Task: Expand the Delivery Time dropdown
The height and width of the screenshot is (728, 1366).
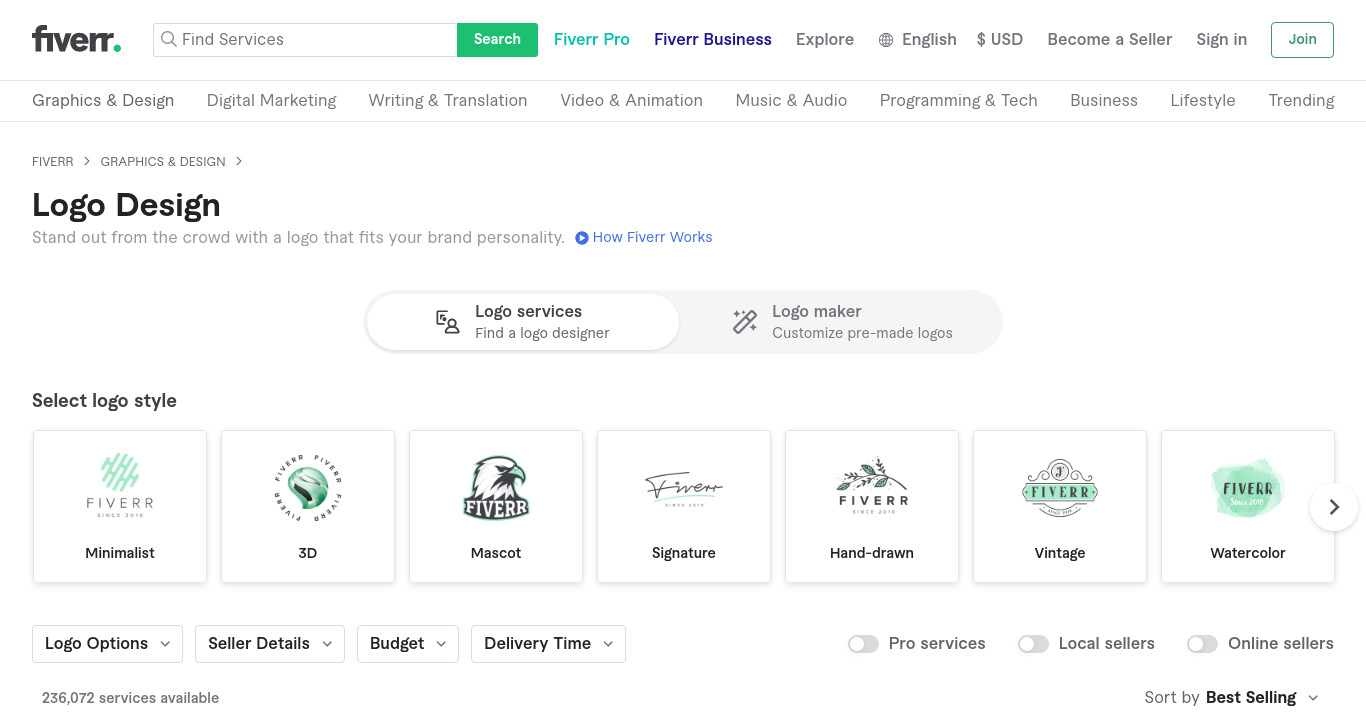Action: 548,644
